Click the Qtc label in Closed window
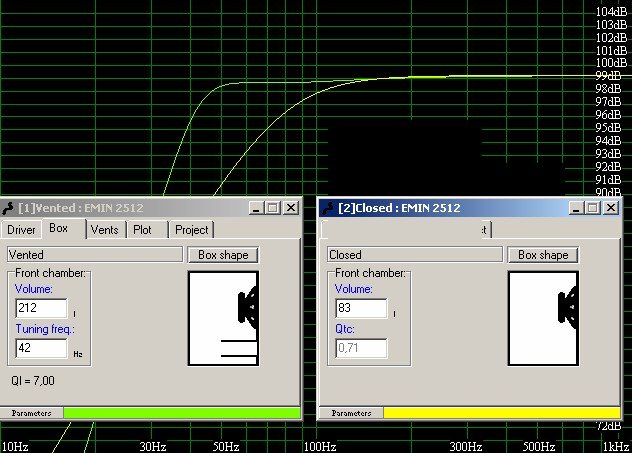Viewport: 632px width, 453px height. click(x=345, y=329)
